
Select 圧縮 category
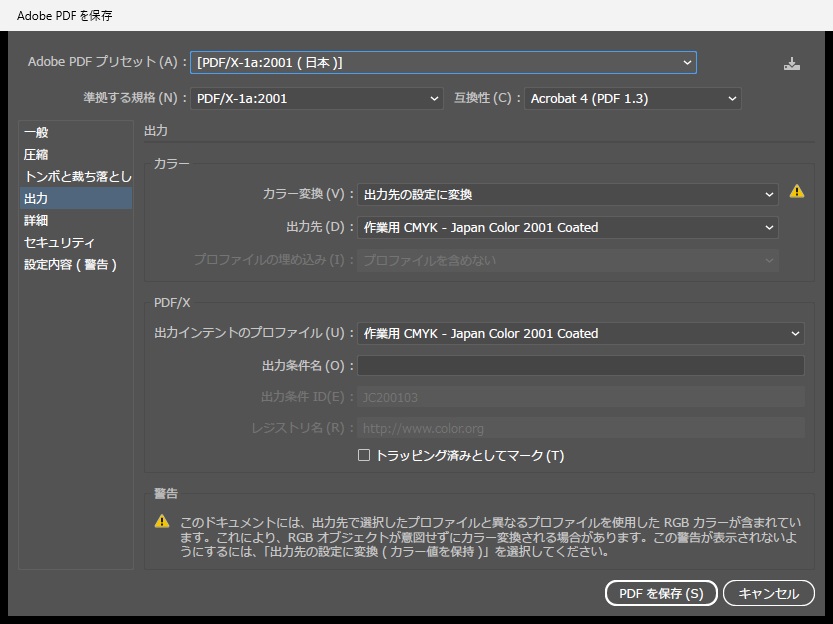pos(76,155)
